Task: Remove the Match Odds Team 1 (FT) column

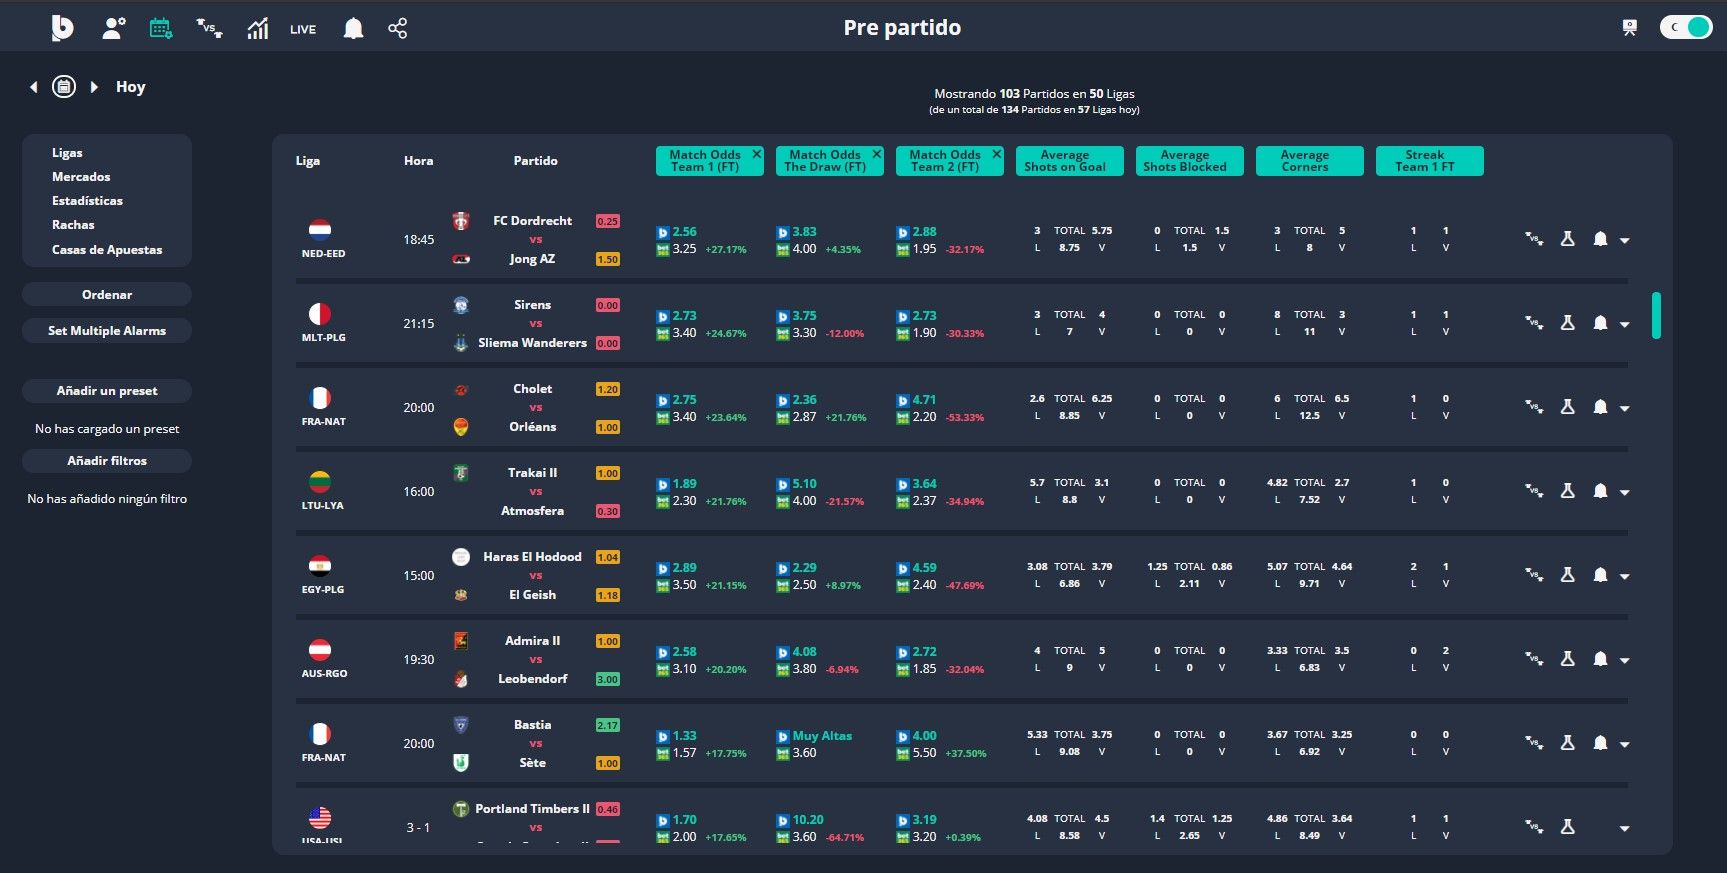Action: [x=757, y=154]
